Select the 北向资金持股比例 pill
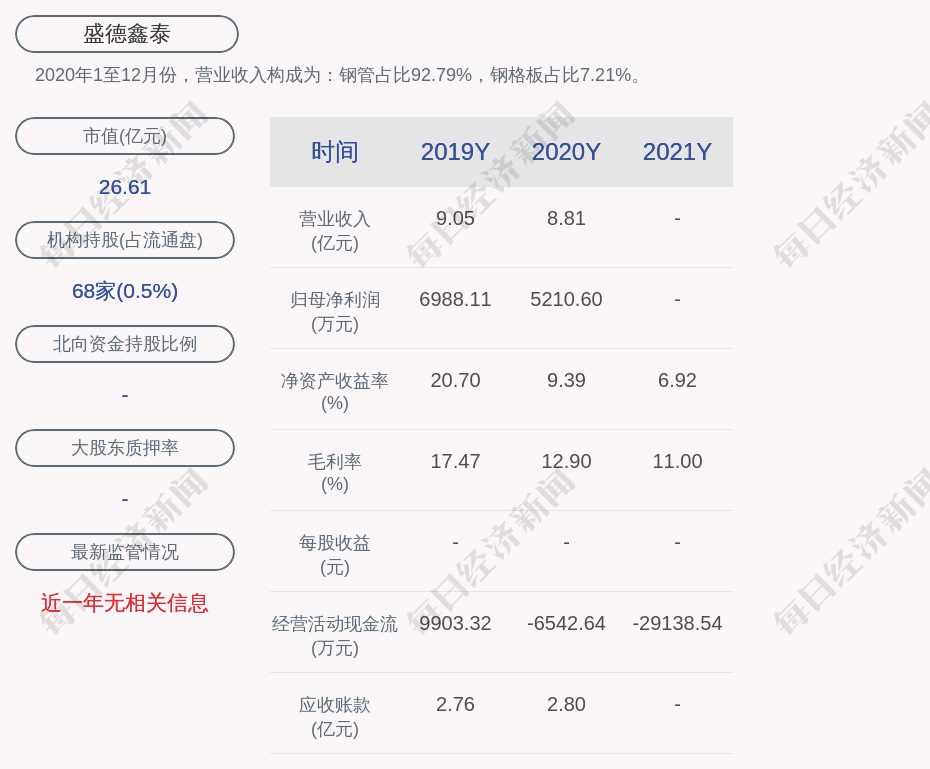This screenshot has height=769, width=930. [x=125, y=344]
